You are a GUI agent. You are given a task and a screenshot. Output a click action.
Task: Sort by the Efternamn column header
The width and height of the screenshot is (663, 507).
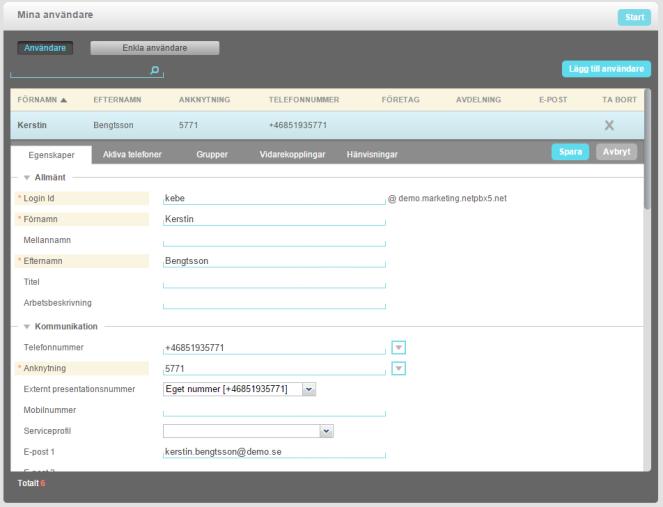click(117, 100)
